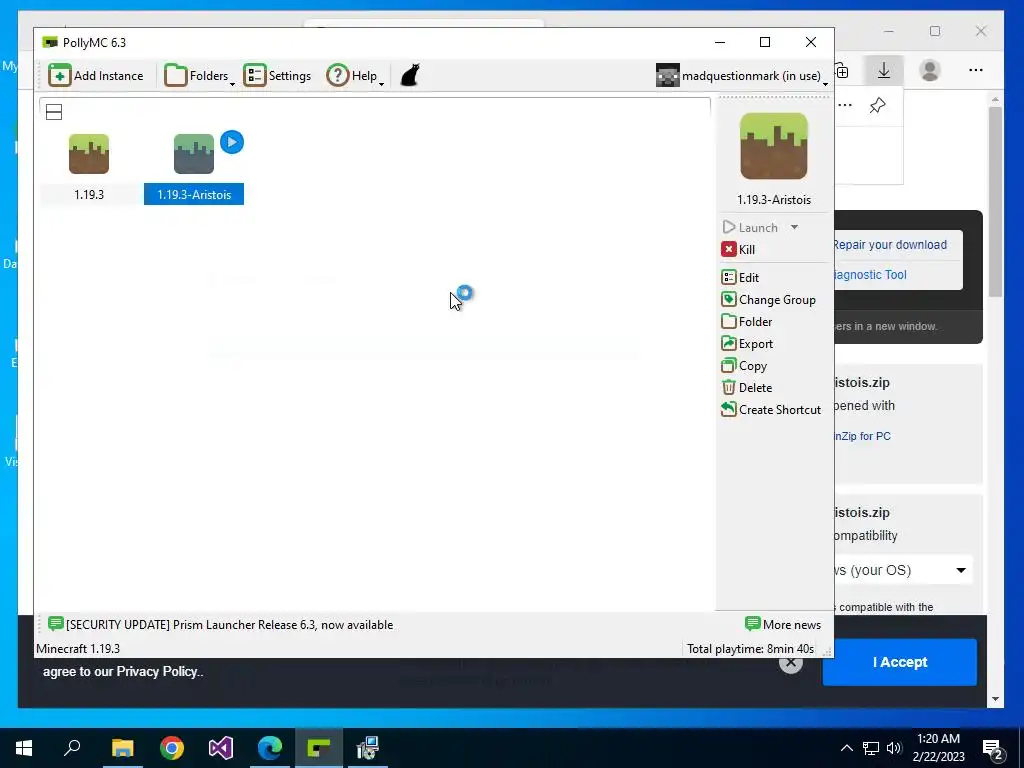Click the browser page vertical scrollbar
This screenshot has height=768, width=1024.
995,203
